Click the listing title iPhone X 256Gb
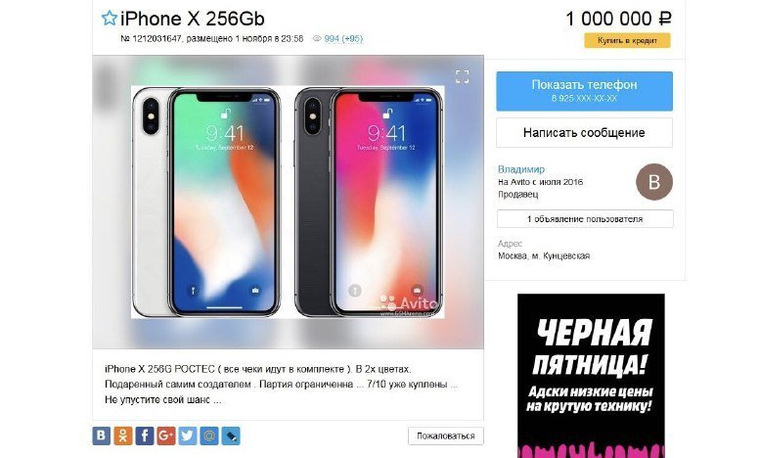The width and height of the screenshot is (760, 458). pos(192,19)
